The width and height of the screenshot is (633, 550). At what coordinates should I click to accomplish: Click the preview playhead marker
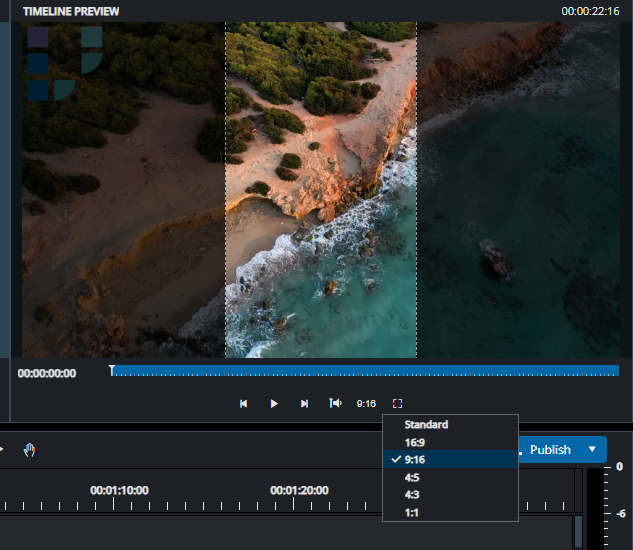(x=111, y=370)
